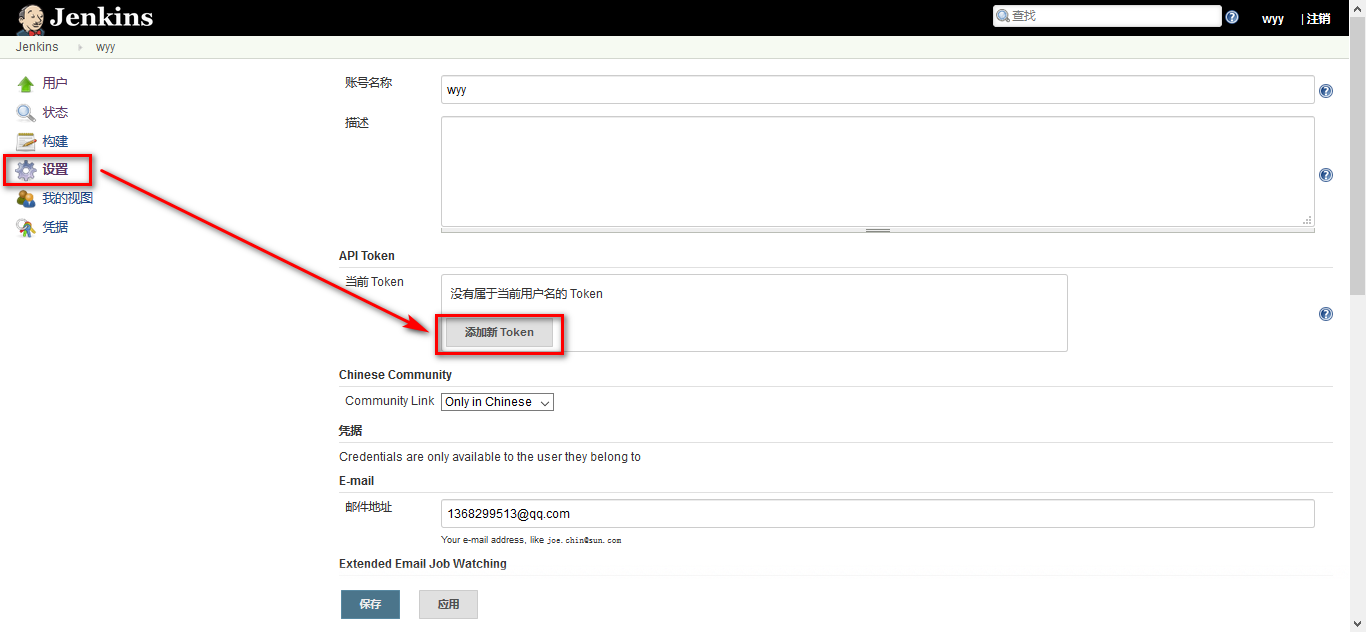Go to wyy breadcrumb link

105,47
